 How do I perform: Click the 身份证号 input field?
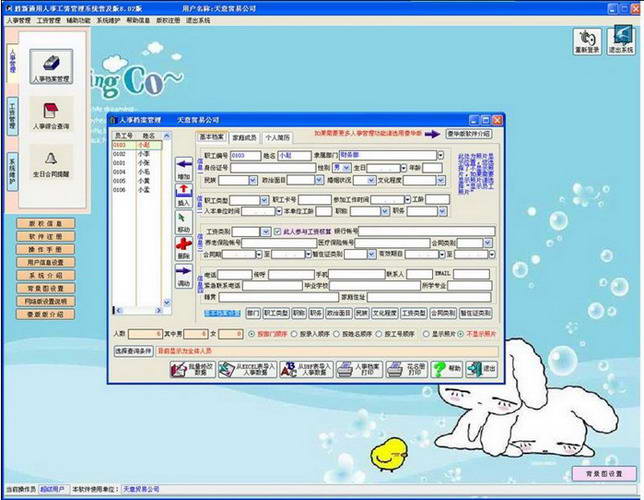tap(273, 168)
